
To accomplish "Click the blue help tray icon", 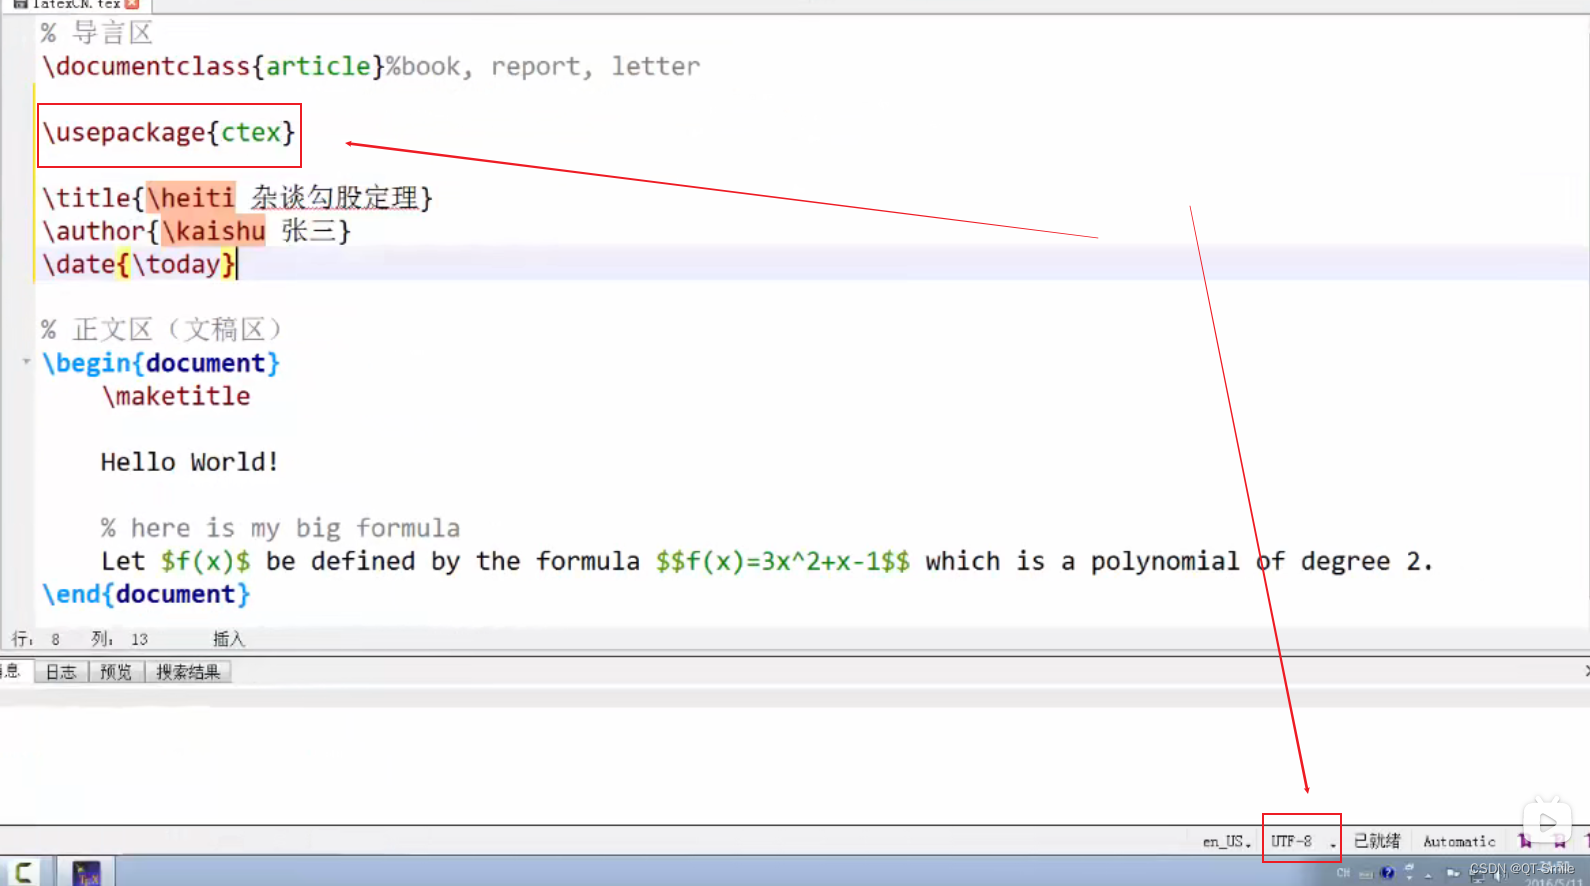I will point(1386,873).
